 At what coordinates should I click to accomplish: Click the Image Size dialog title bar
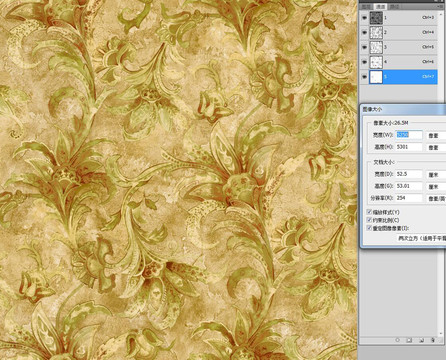click(403, 109)
